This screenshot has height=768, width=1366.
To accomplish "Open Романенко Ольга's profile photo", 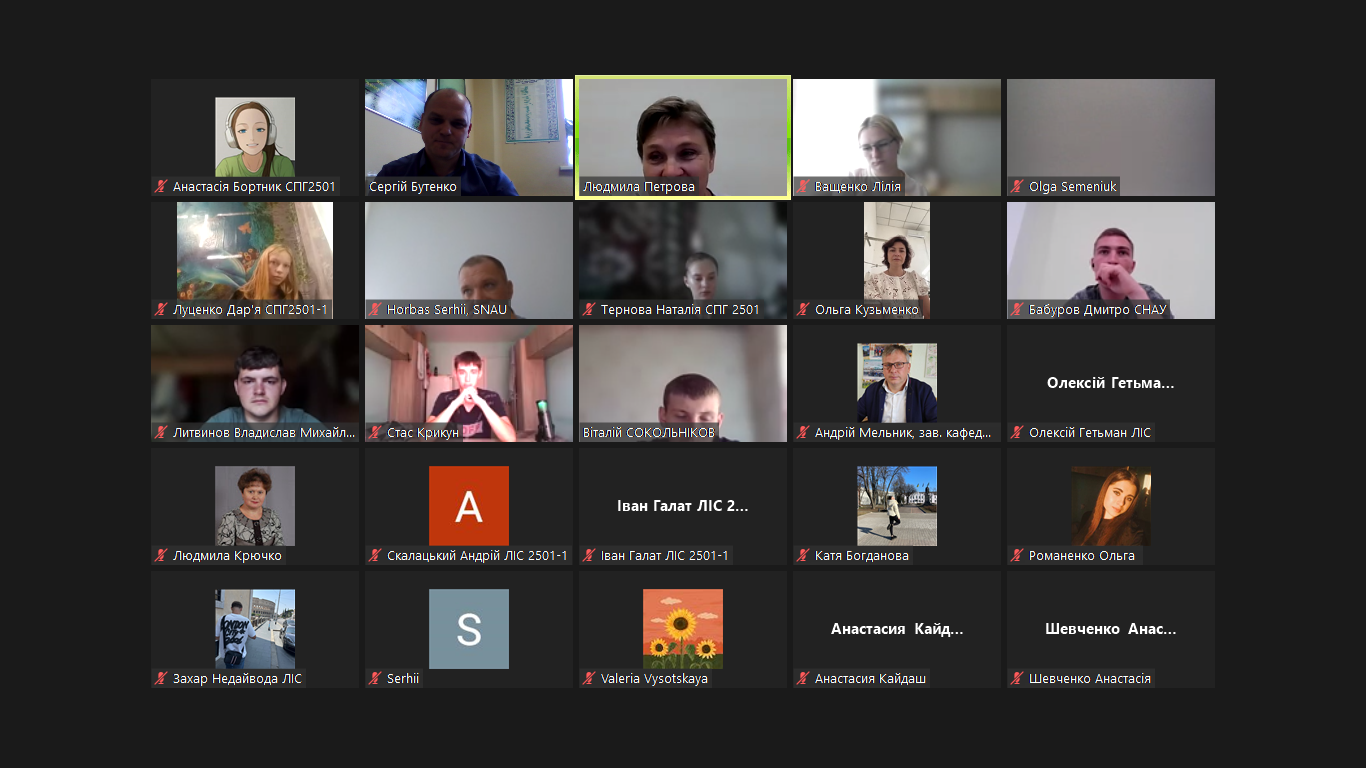I will click(1111, 506).
